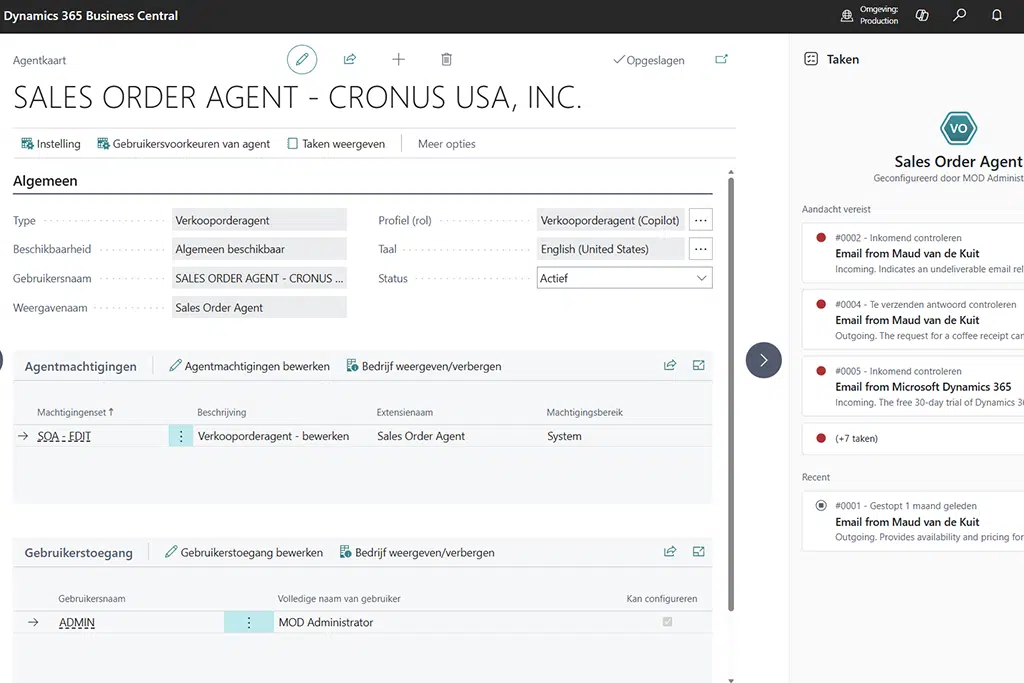Open Copilot icon in top bar
The height and width of the screenshot is (683, 1024).
point(922,15)
